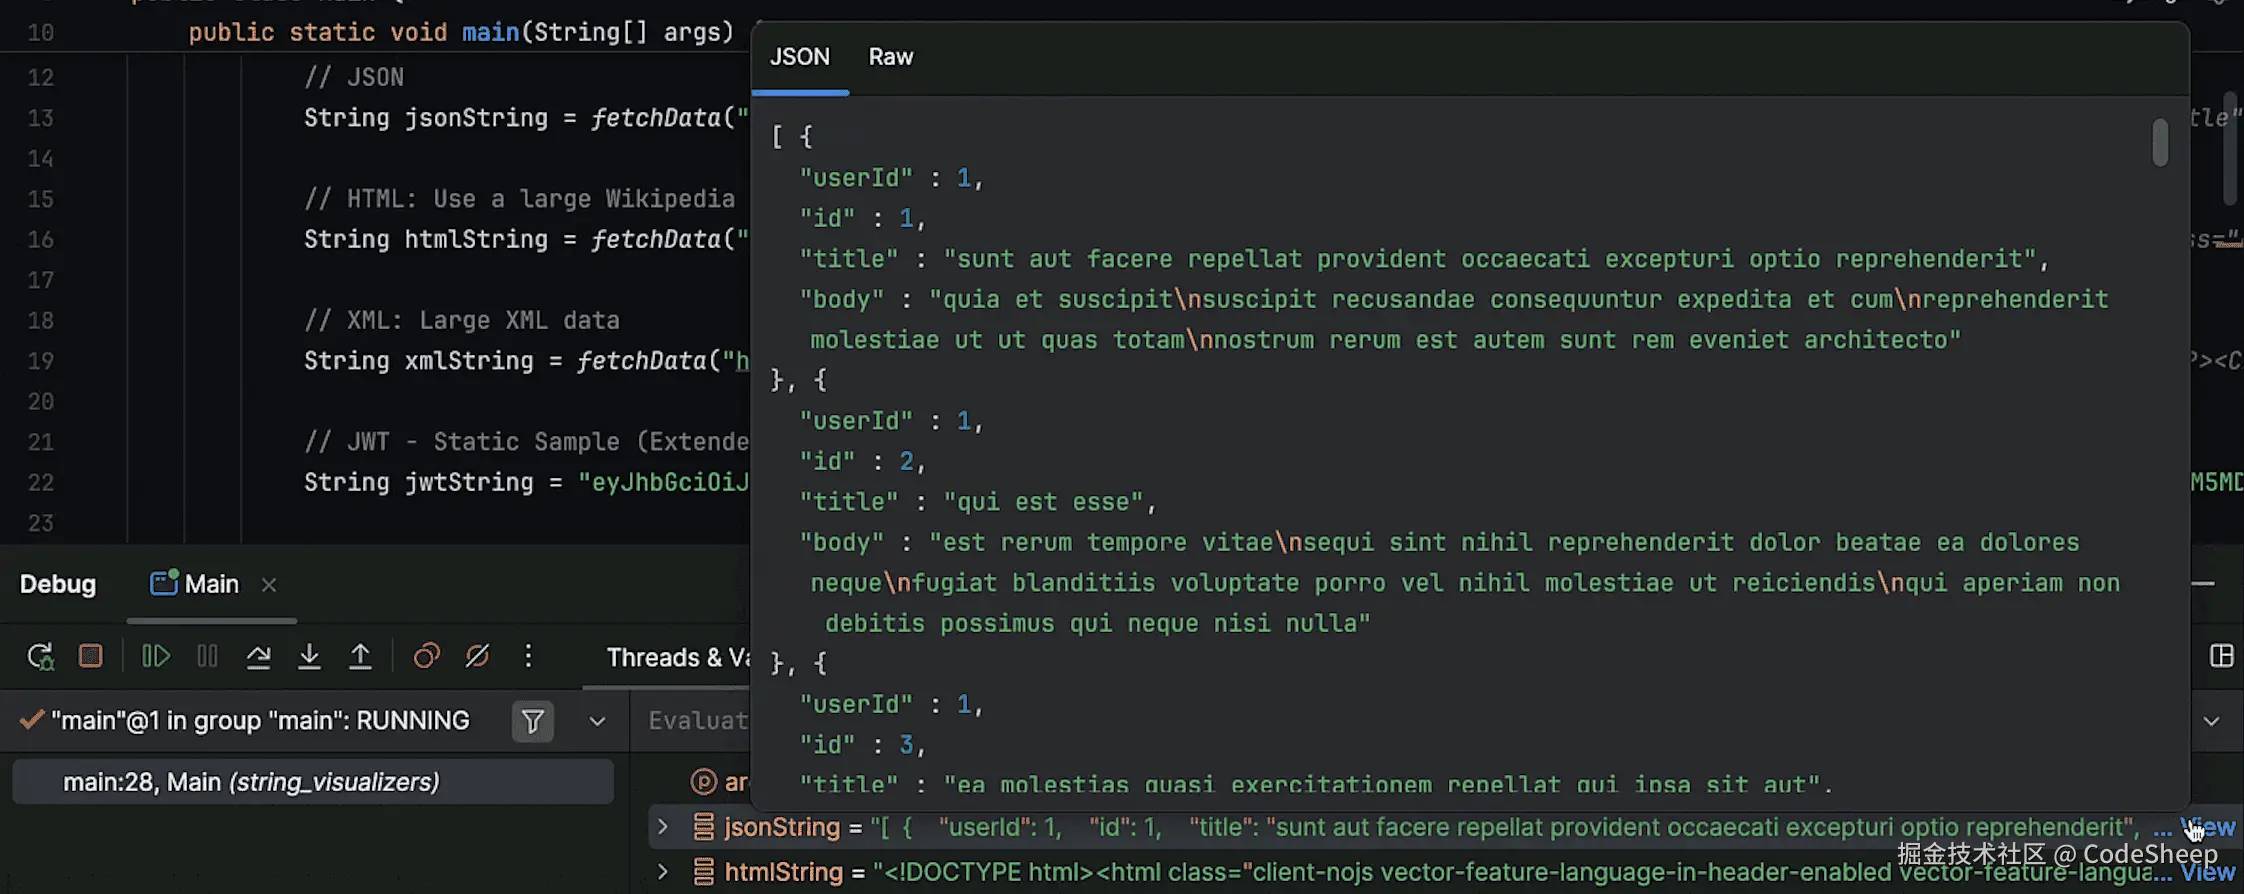The image size is (2244, 894).
Task: Open the thread selector dropdown
Action: pyautogui.click(x=597, y=721)
